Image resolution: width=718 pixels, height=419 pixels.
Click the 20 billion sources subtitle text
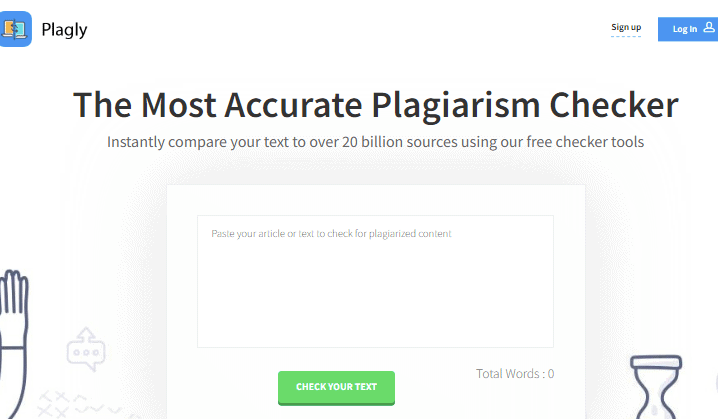[375, 142]
